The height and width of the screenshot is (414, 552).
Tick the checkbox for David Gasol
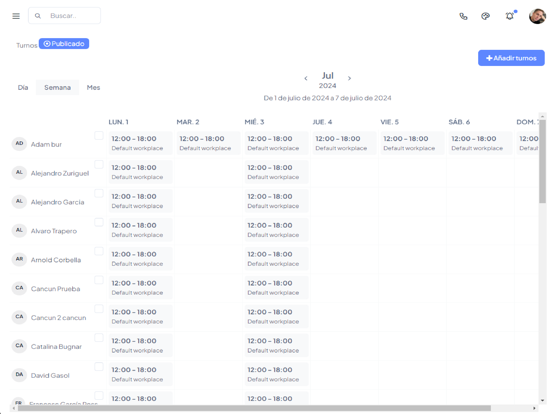point(99,366)
